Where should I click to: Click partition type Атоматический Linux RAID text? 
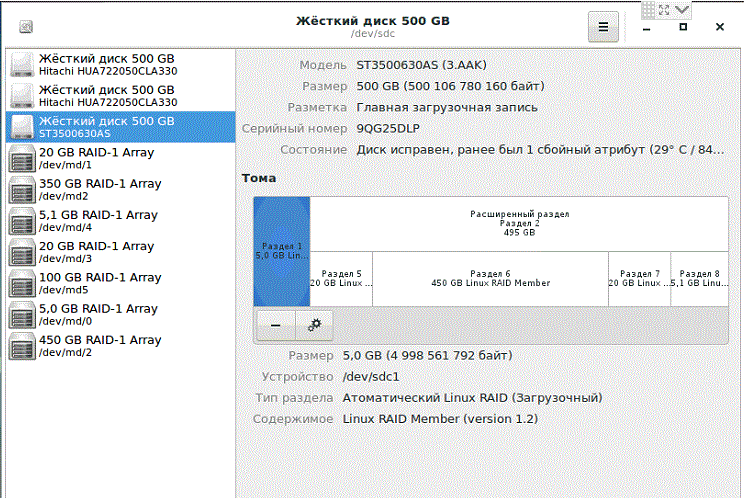[x=473, y=398]
